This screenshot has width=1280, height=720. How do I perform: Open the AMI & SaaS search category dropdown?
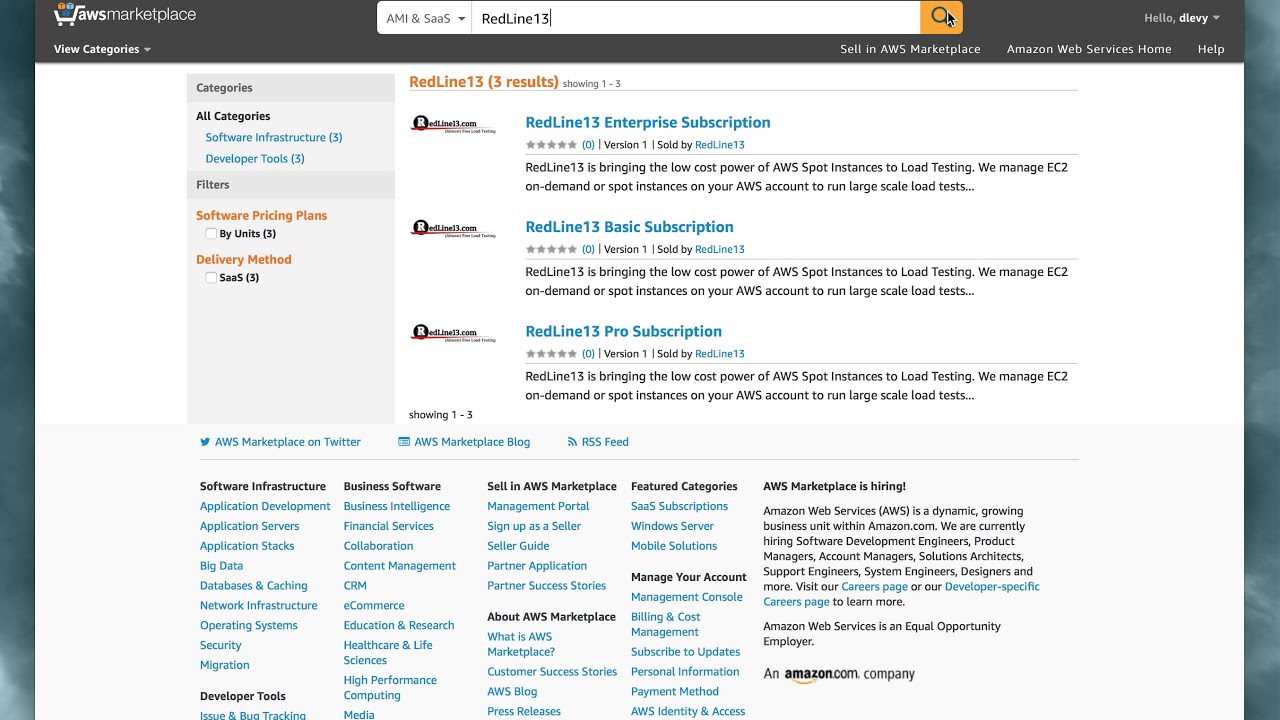point(425,18)
